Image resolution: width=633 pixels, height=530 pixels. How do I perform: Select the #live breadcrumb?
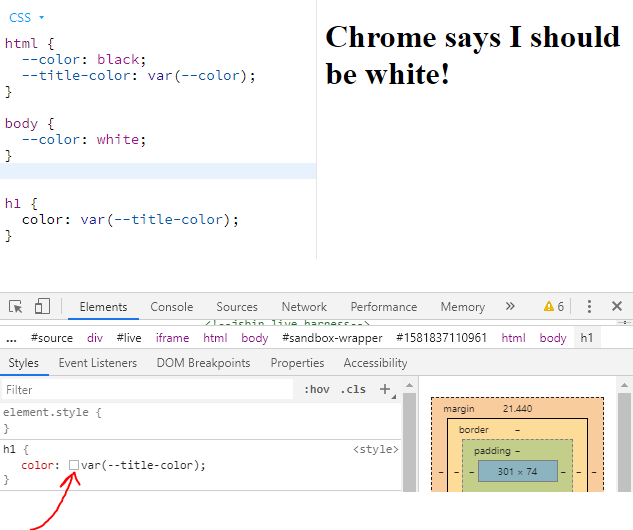coord(129,338)
